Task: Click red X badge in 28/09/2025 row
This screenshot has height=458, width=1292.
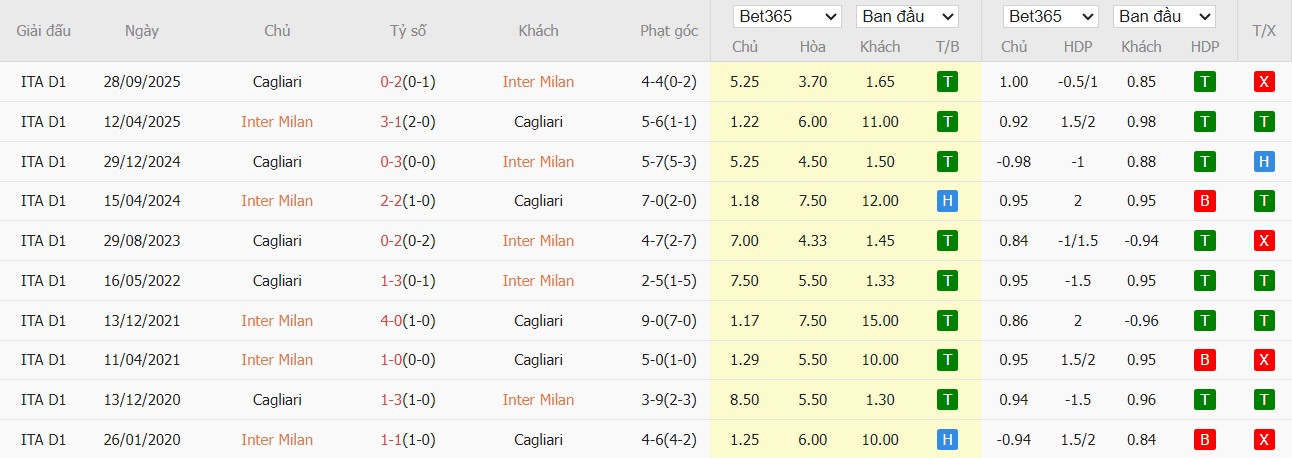Action: pos(1264,82)
